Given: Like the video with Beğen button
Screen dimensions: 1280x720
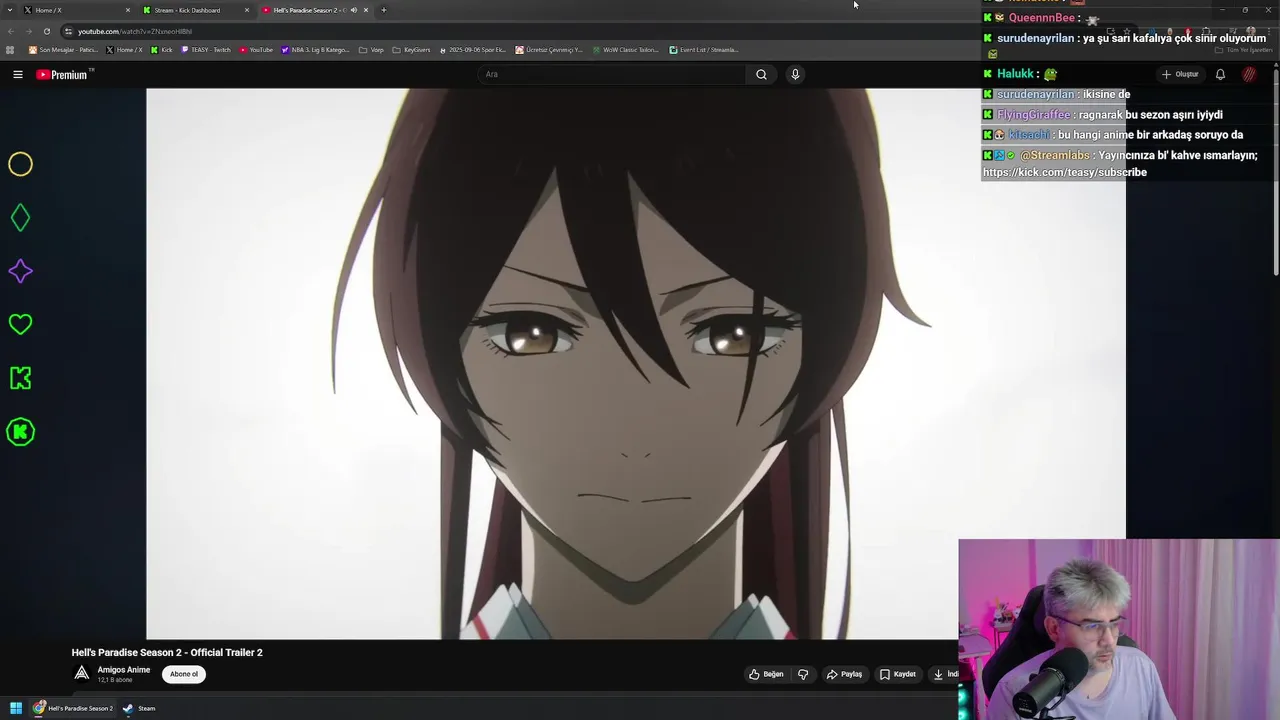Looking at the screenshot, I should 766,674.
